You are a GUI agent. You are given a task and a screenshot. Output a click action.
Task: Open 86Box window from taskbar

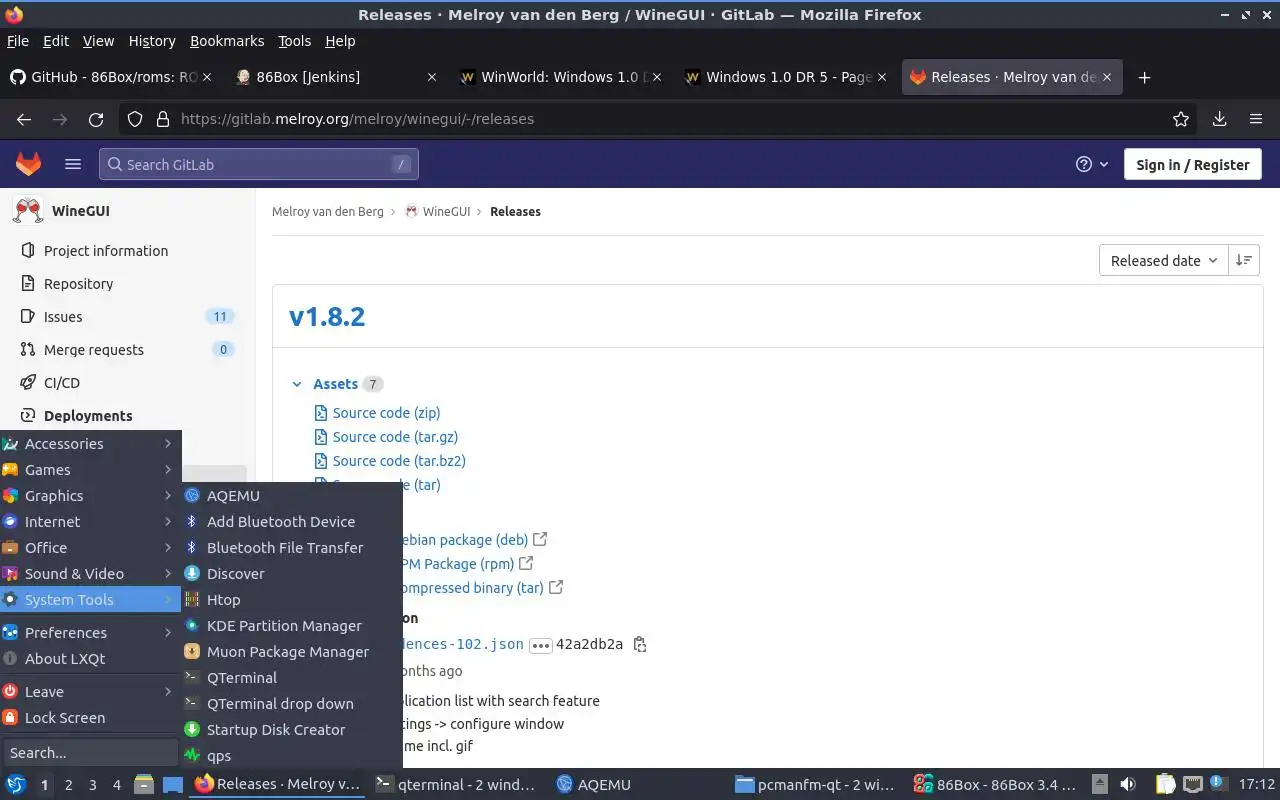(995, 785)
